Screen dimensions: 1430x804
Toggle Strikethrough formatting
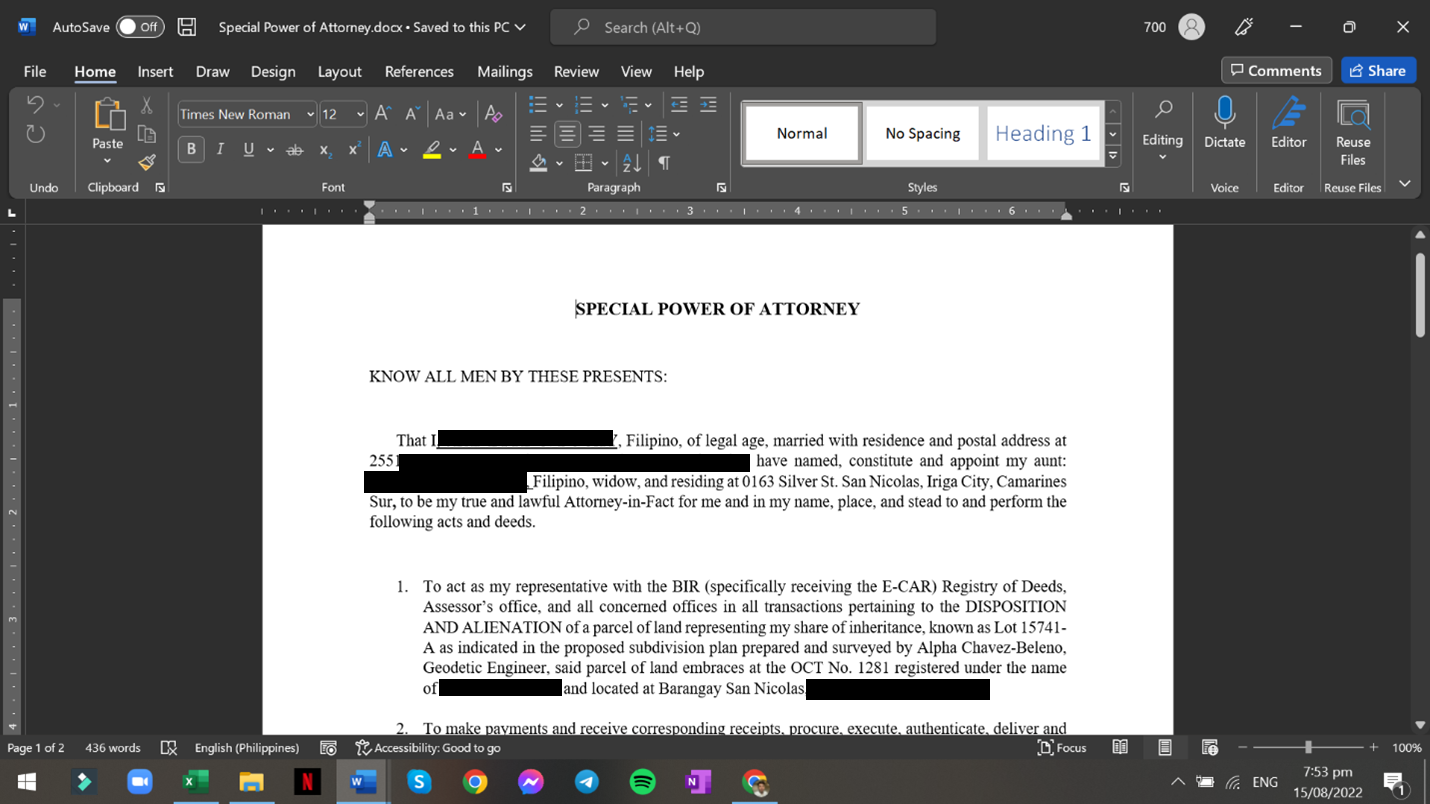pyautogui.click(x=294, y=150)
